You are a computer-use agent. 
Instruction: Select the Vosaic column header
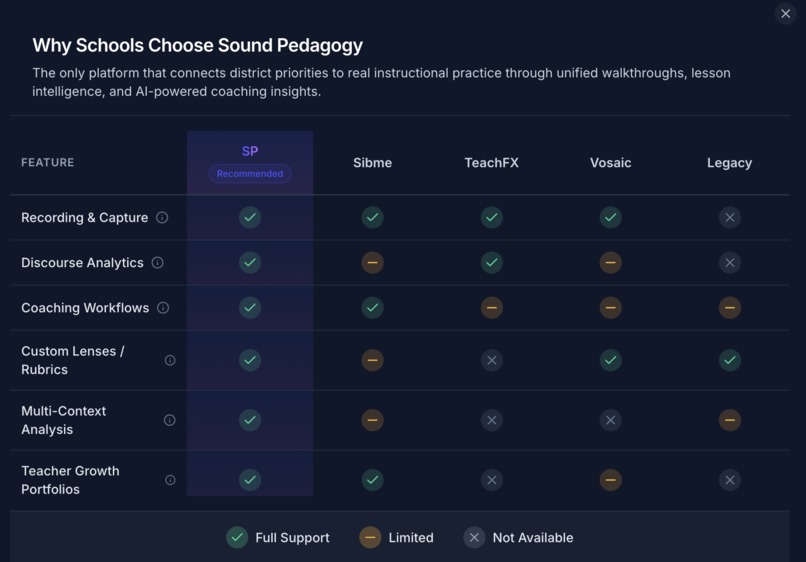pyautogui.click(x=610, y=163)
